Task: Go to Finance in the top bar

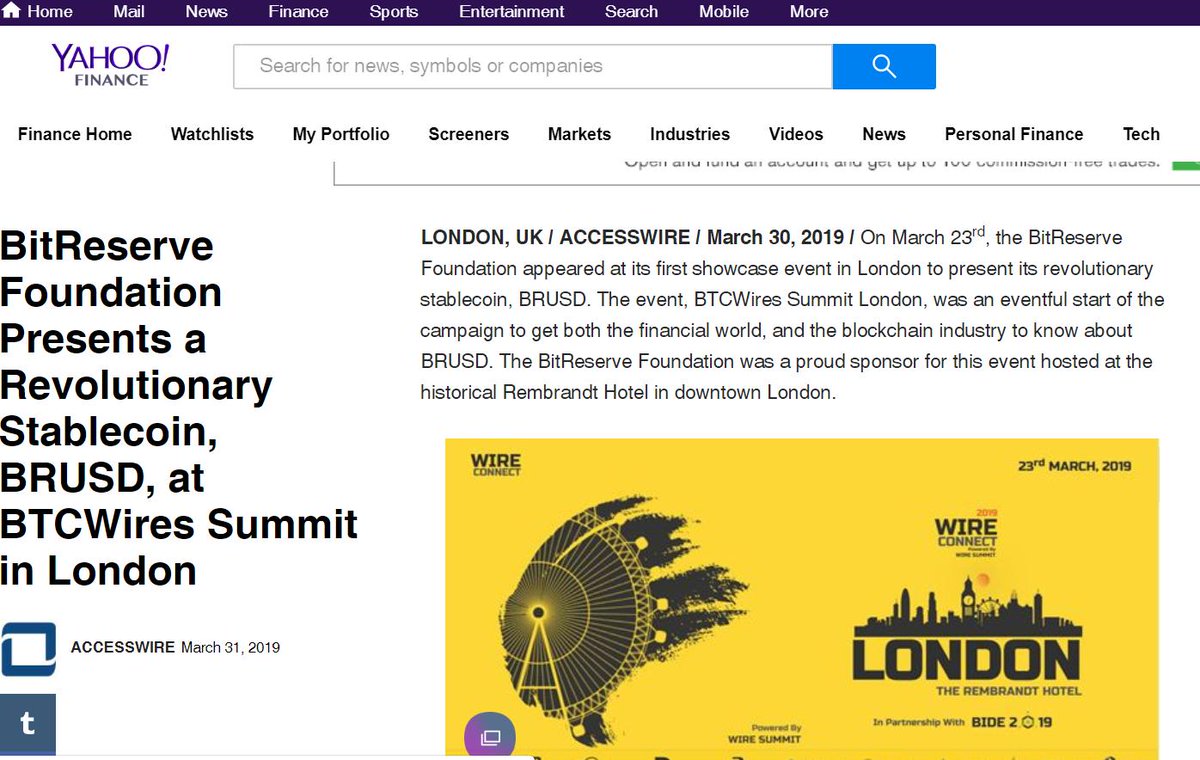Action: [298, 12]
